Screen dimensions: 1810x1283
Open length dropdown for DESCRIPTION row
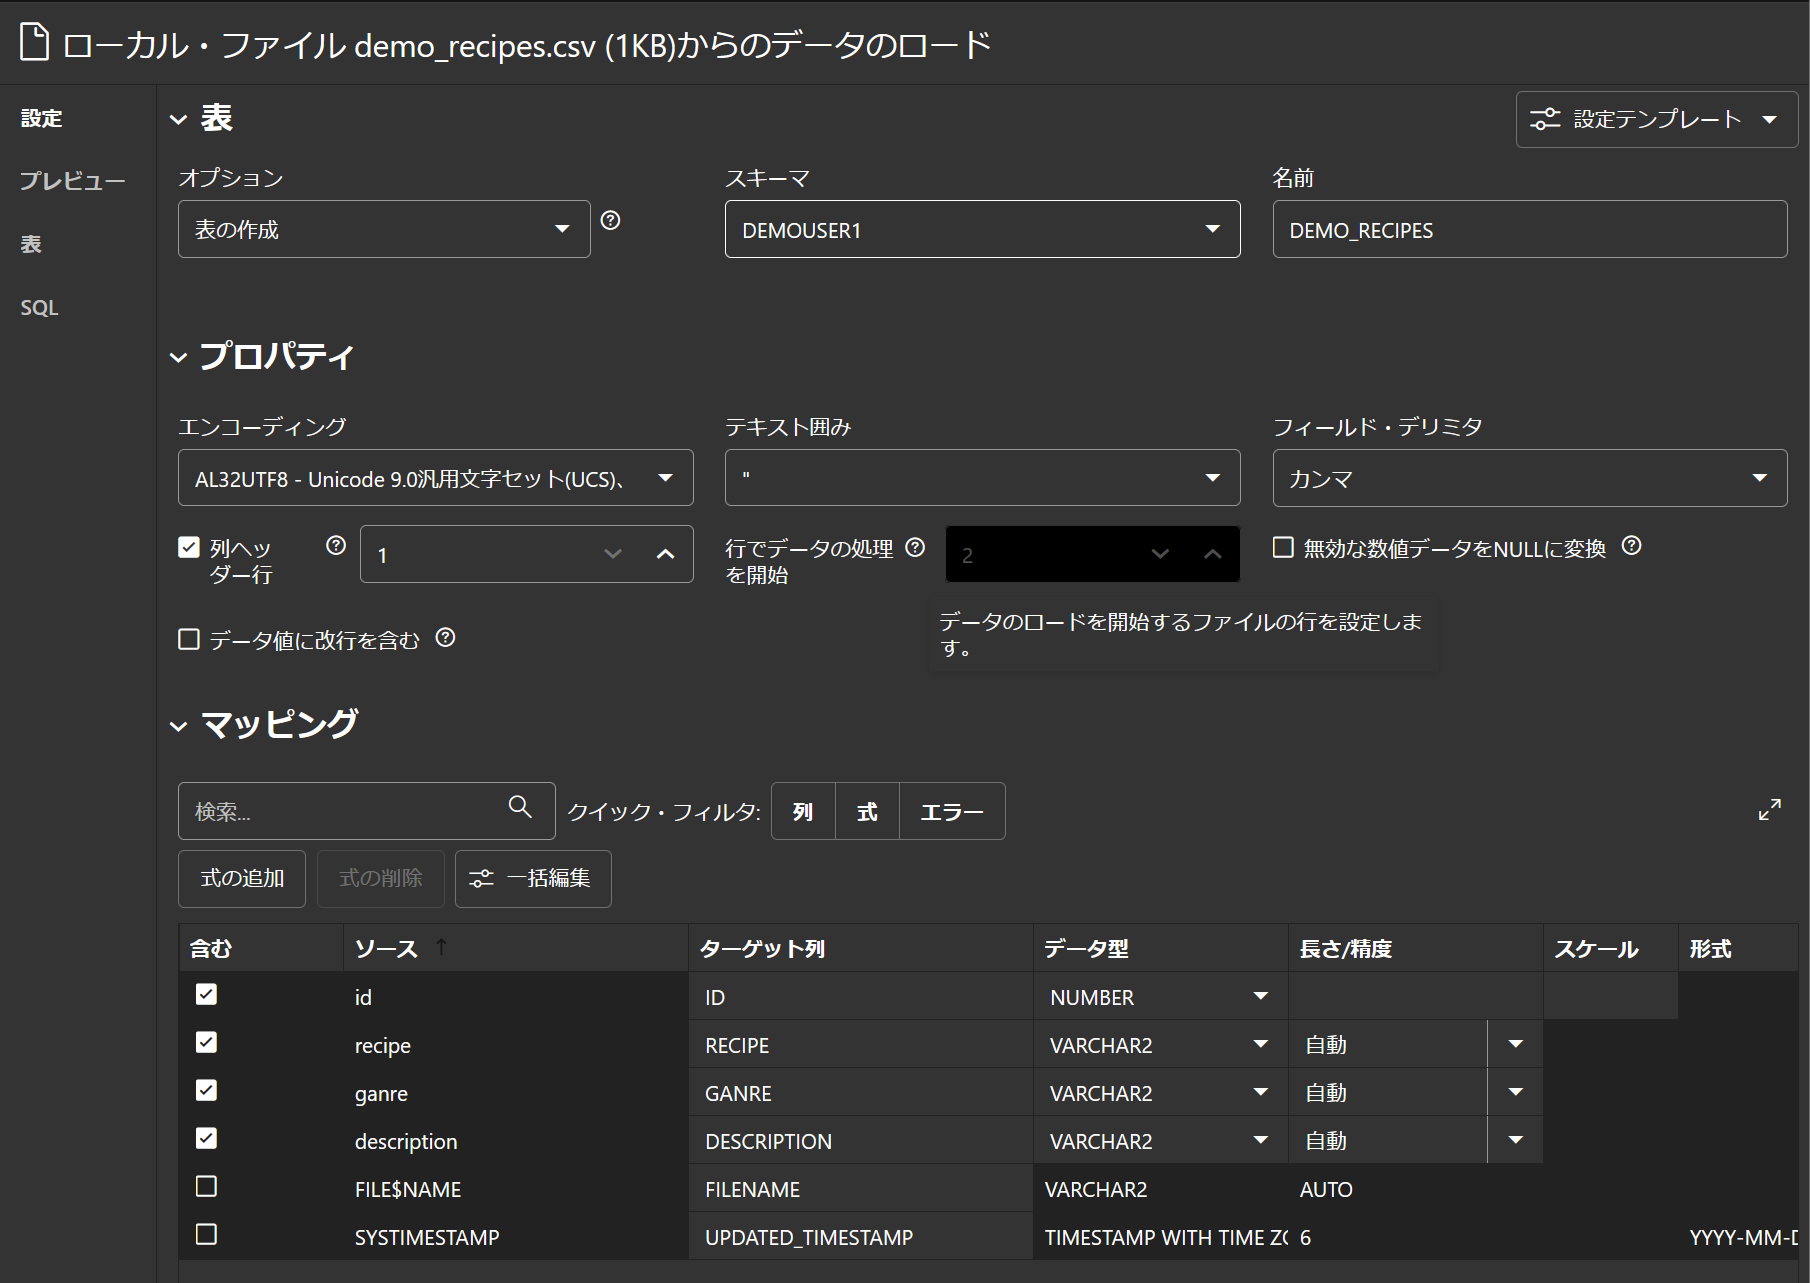(1515, 1140)
